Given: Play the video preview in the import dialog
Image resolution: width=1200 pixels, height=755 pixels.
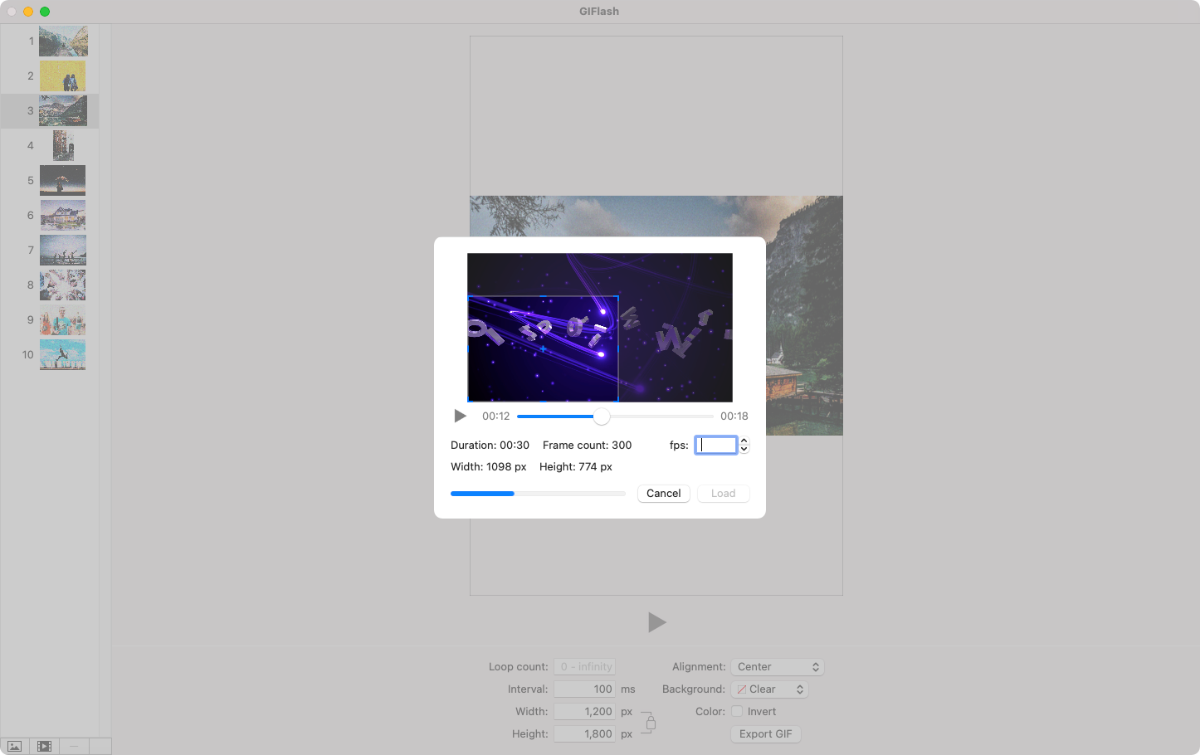Looking at the screenshot, I should coord(460,416).
